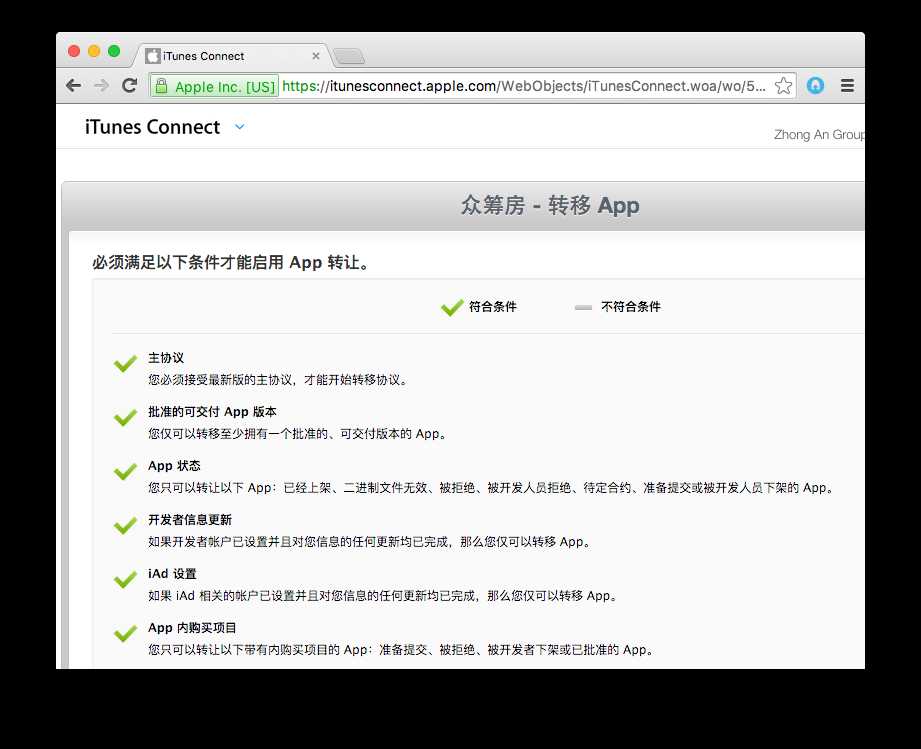This screenshot has width=921, height=749.
Task: Open a new tab button
Action: click(349, 56)
